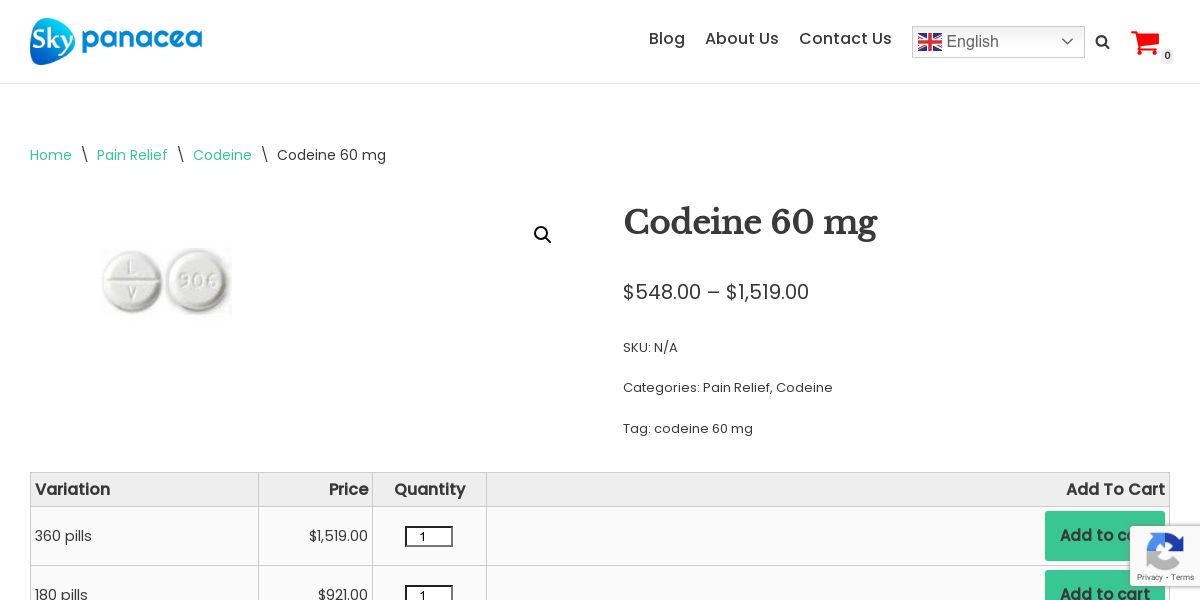Click the pill product thumbnail image
This screenshot has width=1200, height=600.
click(166, 281)
